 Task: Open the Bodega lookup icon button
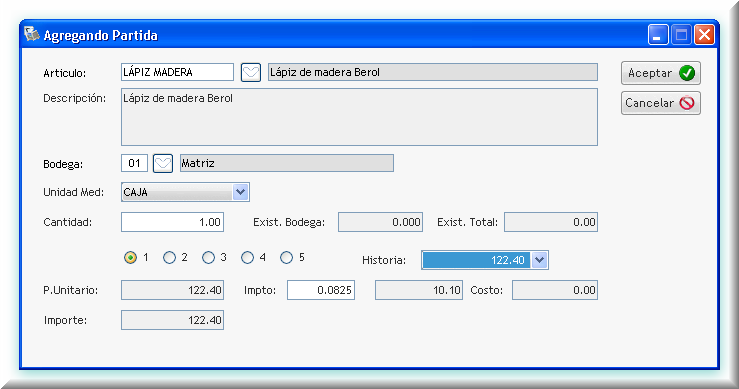[x=163, y=164]
